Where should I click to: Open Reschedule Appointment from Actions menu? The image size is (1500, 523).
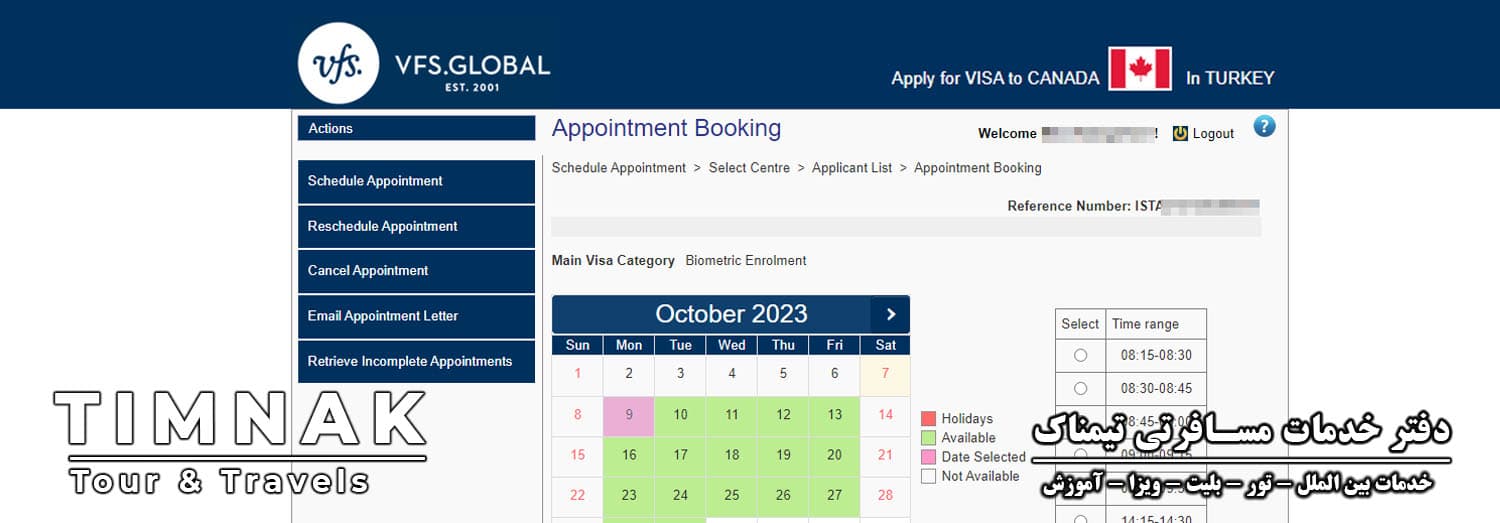(x=416, y=226)
